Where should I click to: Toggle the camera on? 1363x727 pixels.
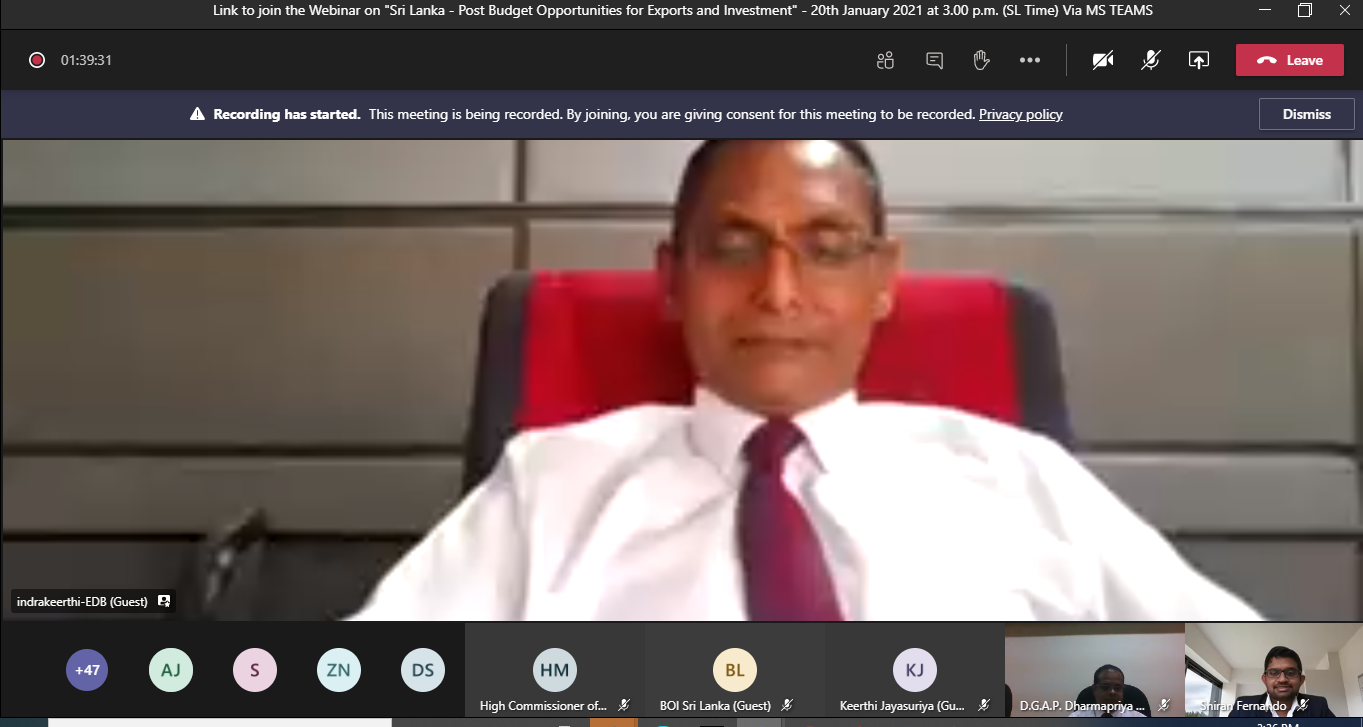click(1102, 60)
